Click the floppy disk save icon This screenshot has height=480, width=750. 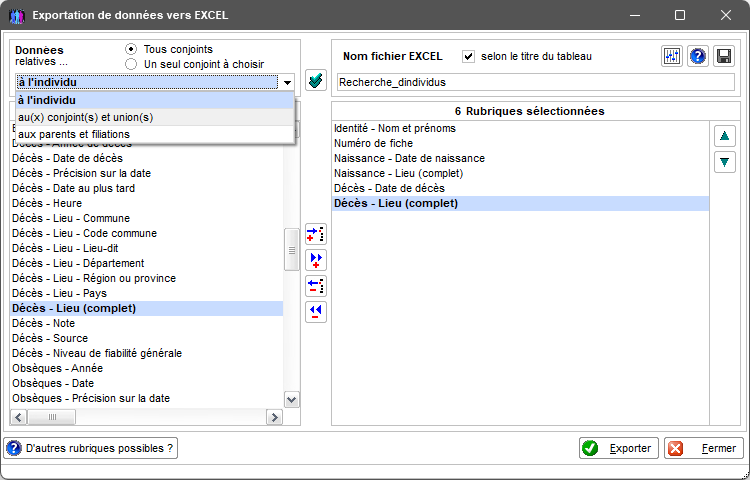tap(724, 57)
